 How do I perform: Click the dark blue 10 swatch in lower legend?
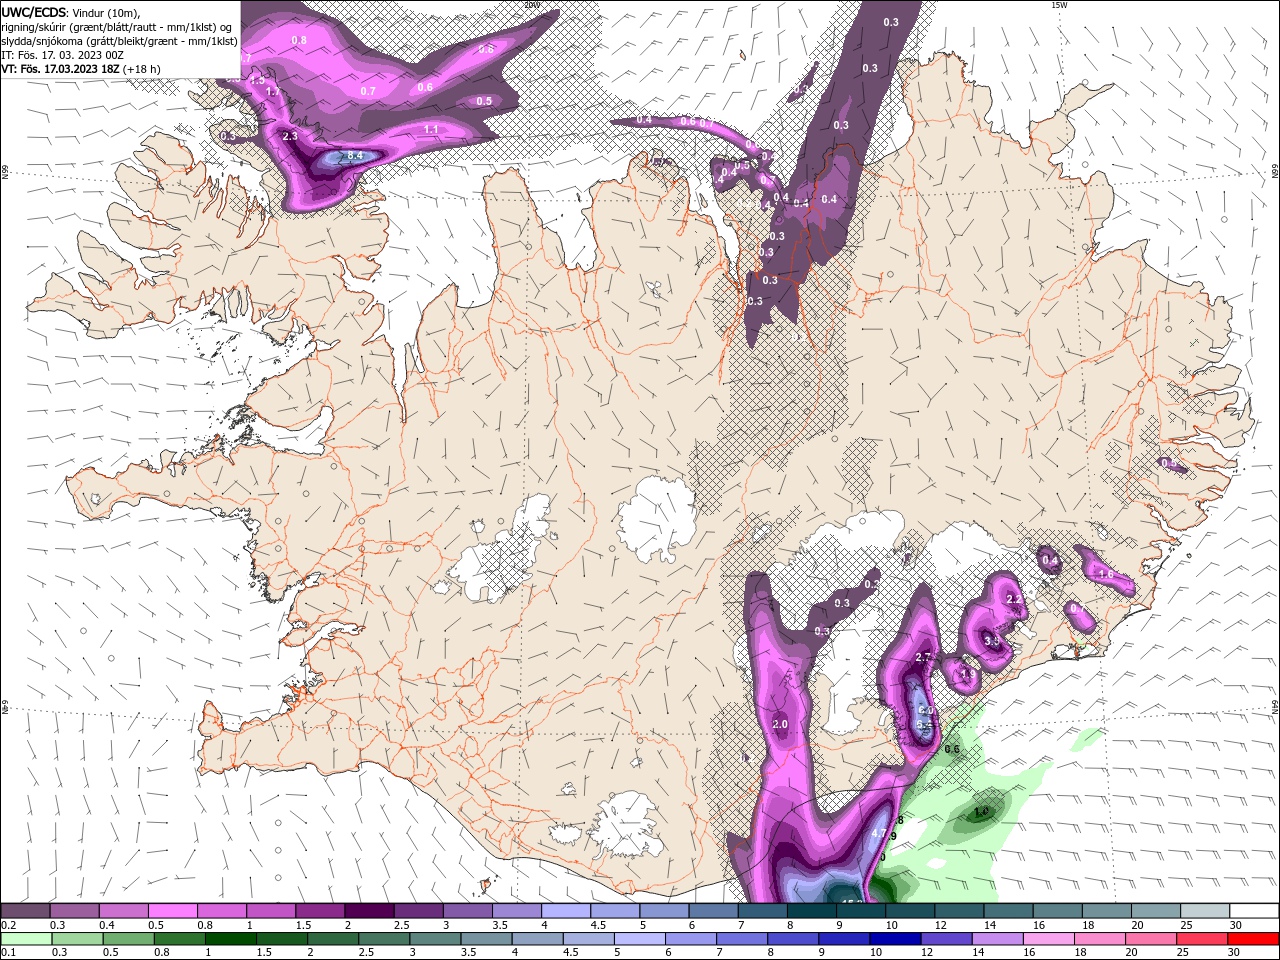point(896,939)
